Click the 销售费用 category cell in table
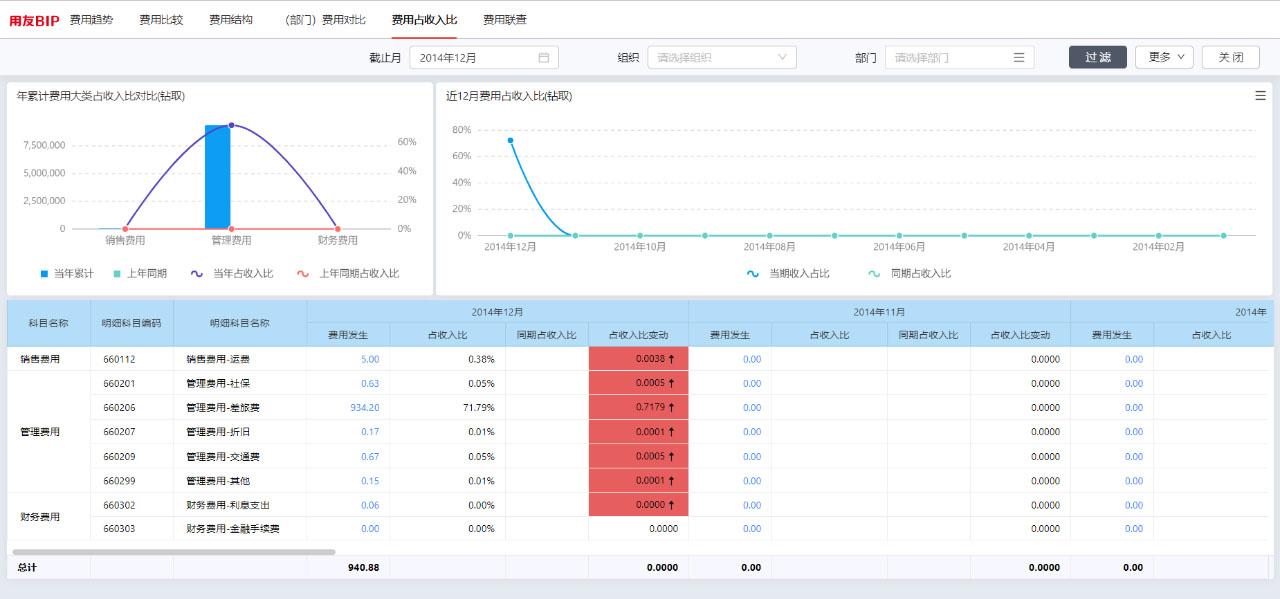The width and height of the screenshot is (1280, 599). click(x=48, y=359)
